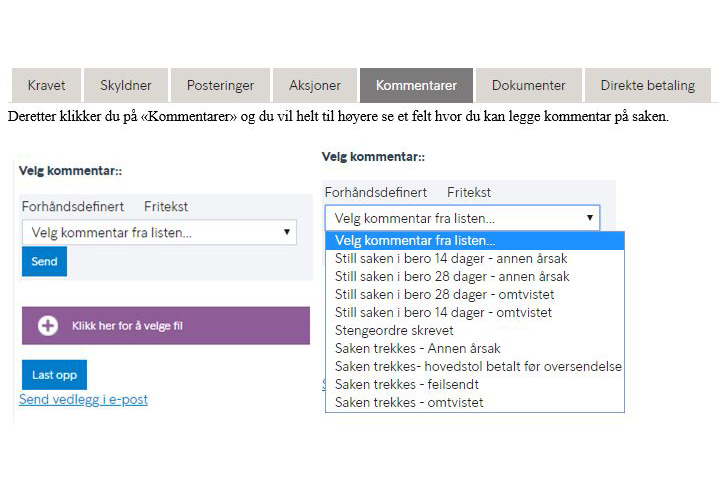Switch to Fritekst in left comment panel
The image size is (725, 496).
(166, 207)
